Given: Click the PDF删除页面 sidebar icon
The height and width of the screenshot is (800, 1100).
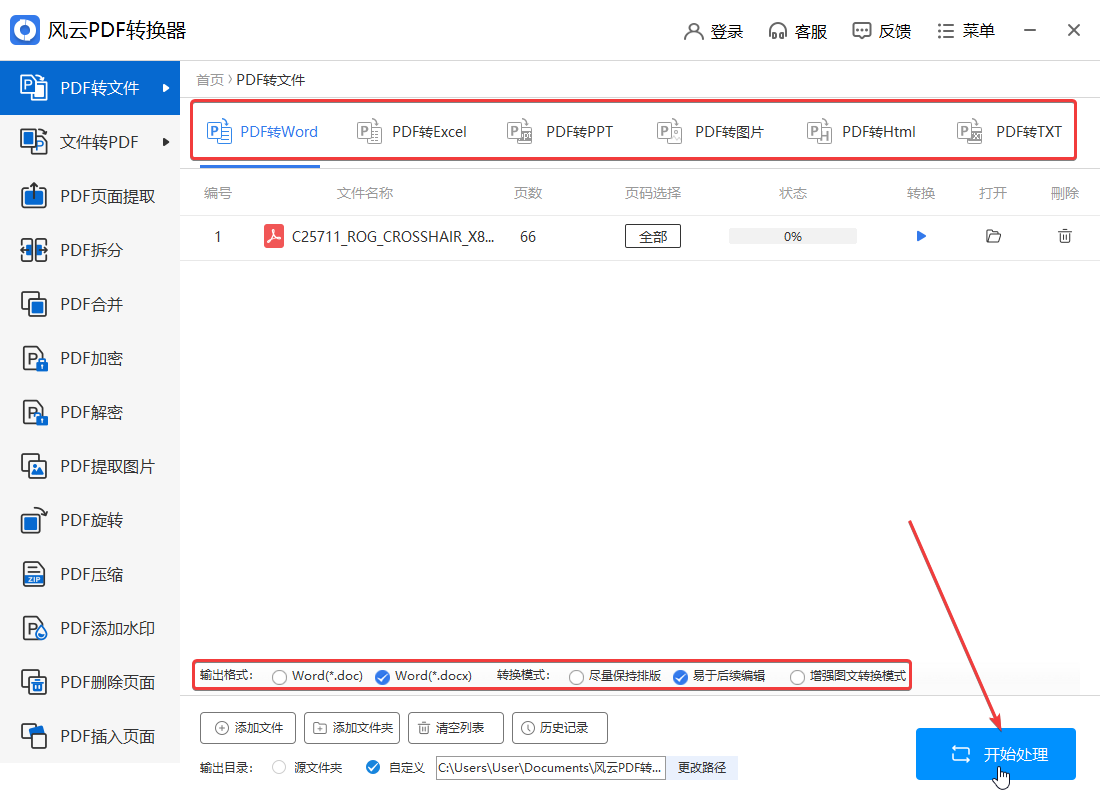Looking at the screenshot, I should 34,682.
